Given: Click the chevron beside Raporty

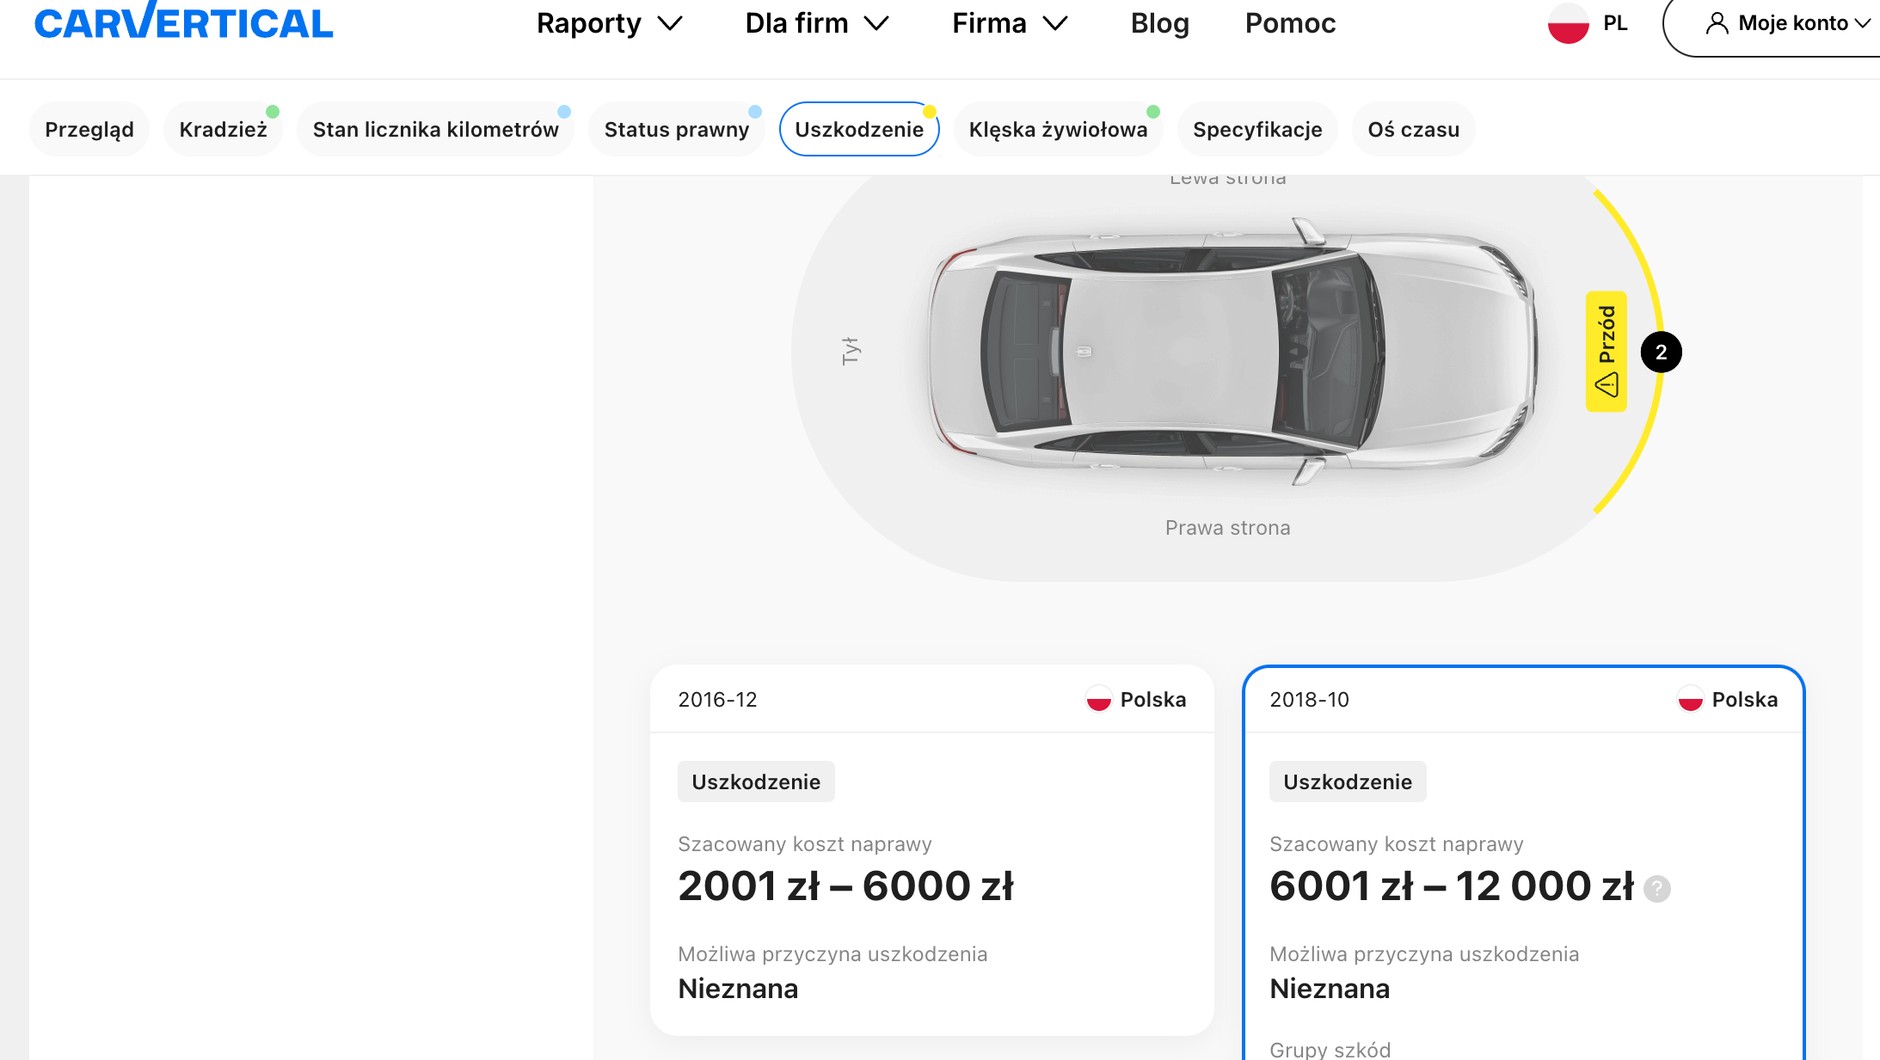Looking at the screenshot, I should [x=670, y=23].
